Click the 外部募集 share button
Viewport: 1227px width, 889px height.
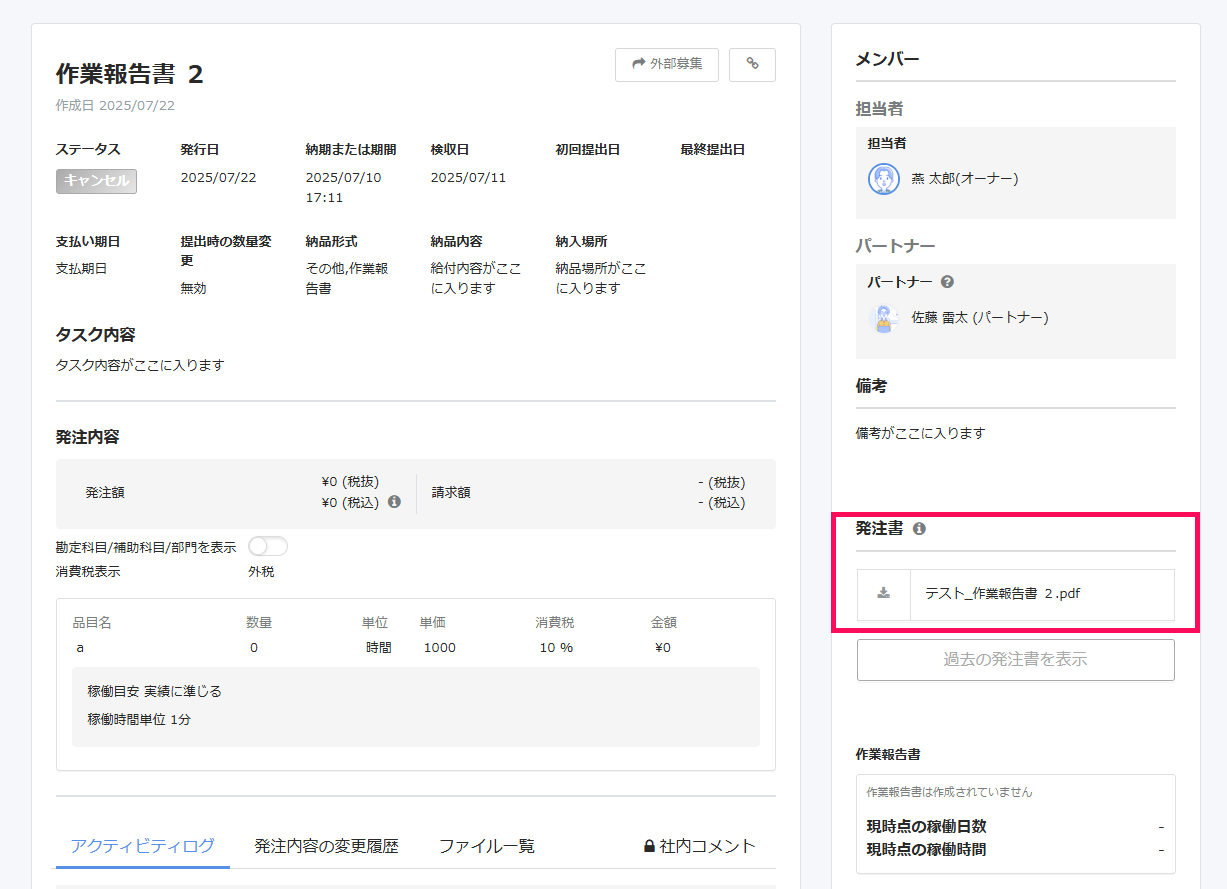click(x=666, y=64)
